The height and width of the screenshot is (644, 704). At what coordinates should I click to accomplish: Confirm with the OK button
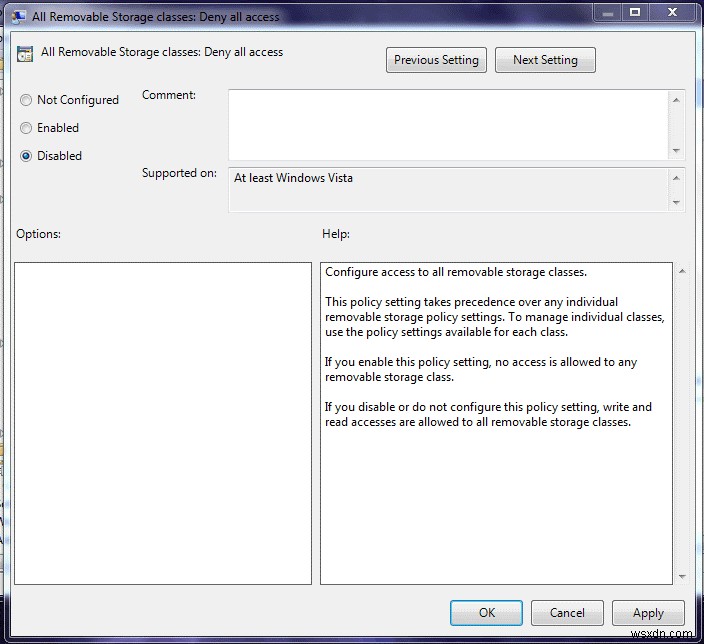click(486, 613)
